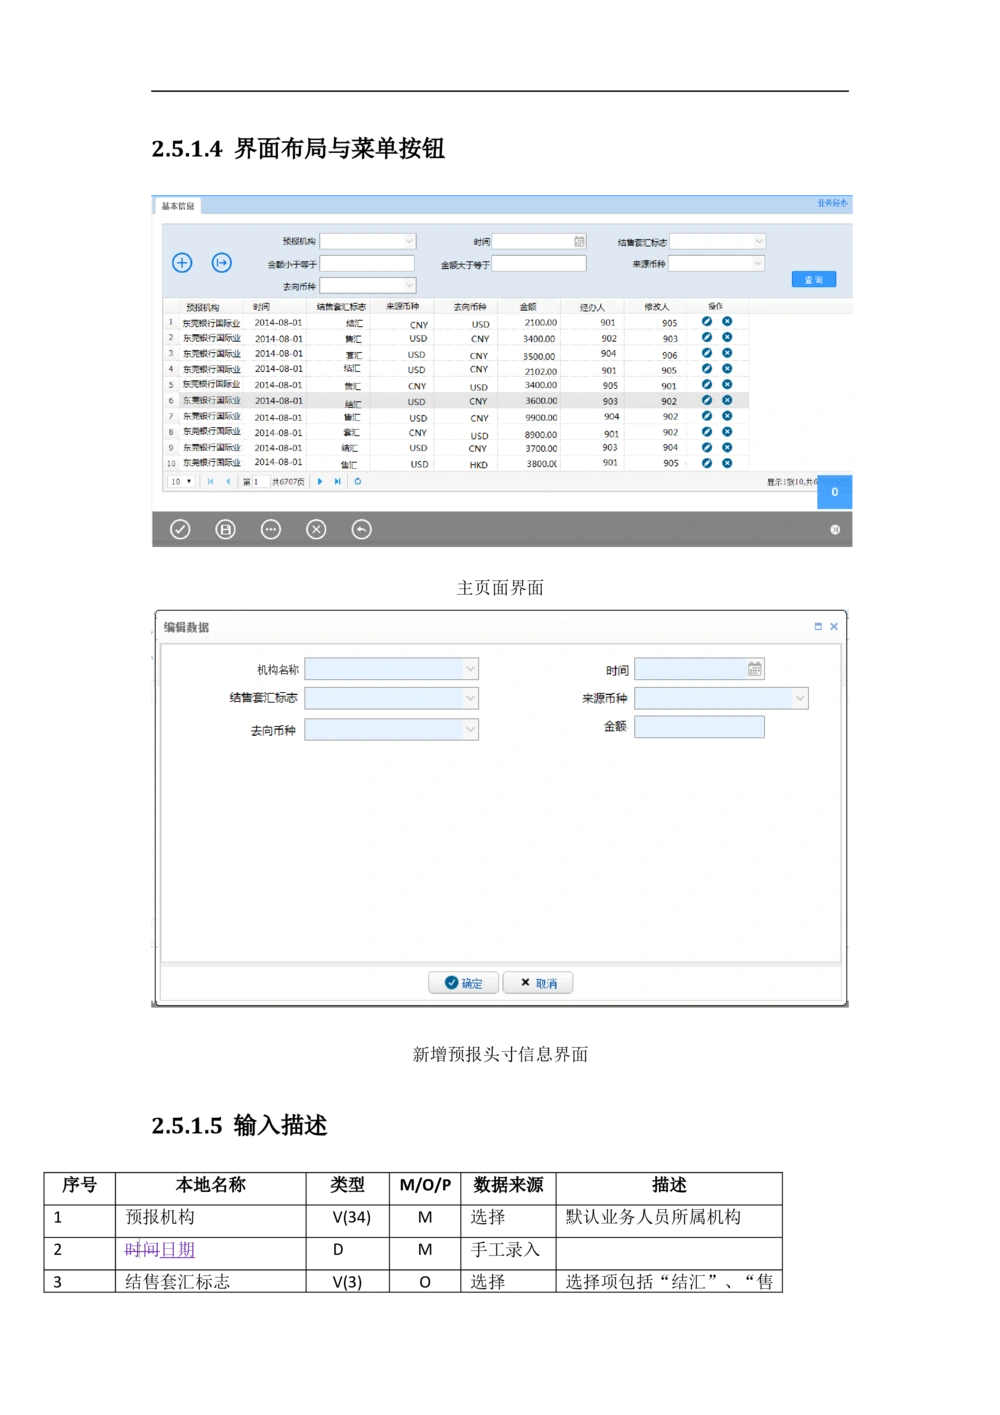Viewport: 1000px width, 1415px height.
Task: Click the ellipsis more icon in bottom toolbar
Action: (271, 530)
